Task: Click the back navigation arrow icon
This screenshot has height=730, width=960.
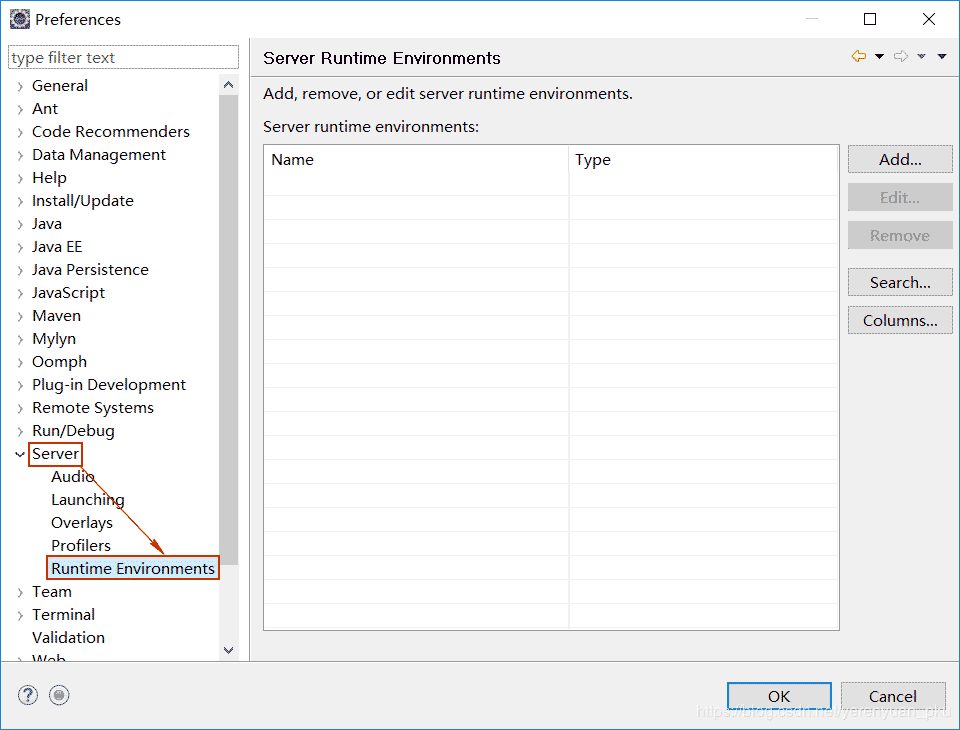Action: coord(859,56)
